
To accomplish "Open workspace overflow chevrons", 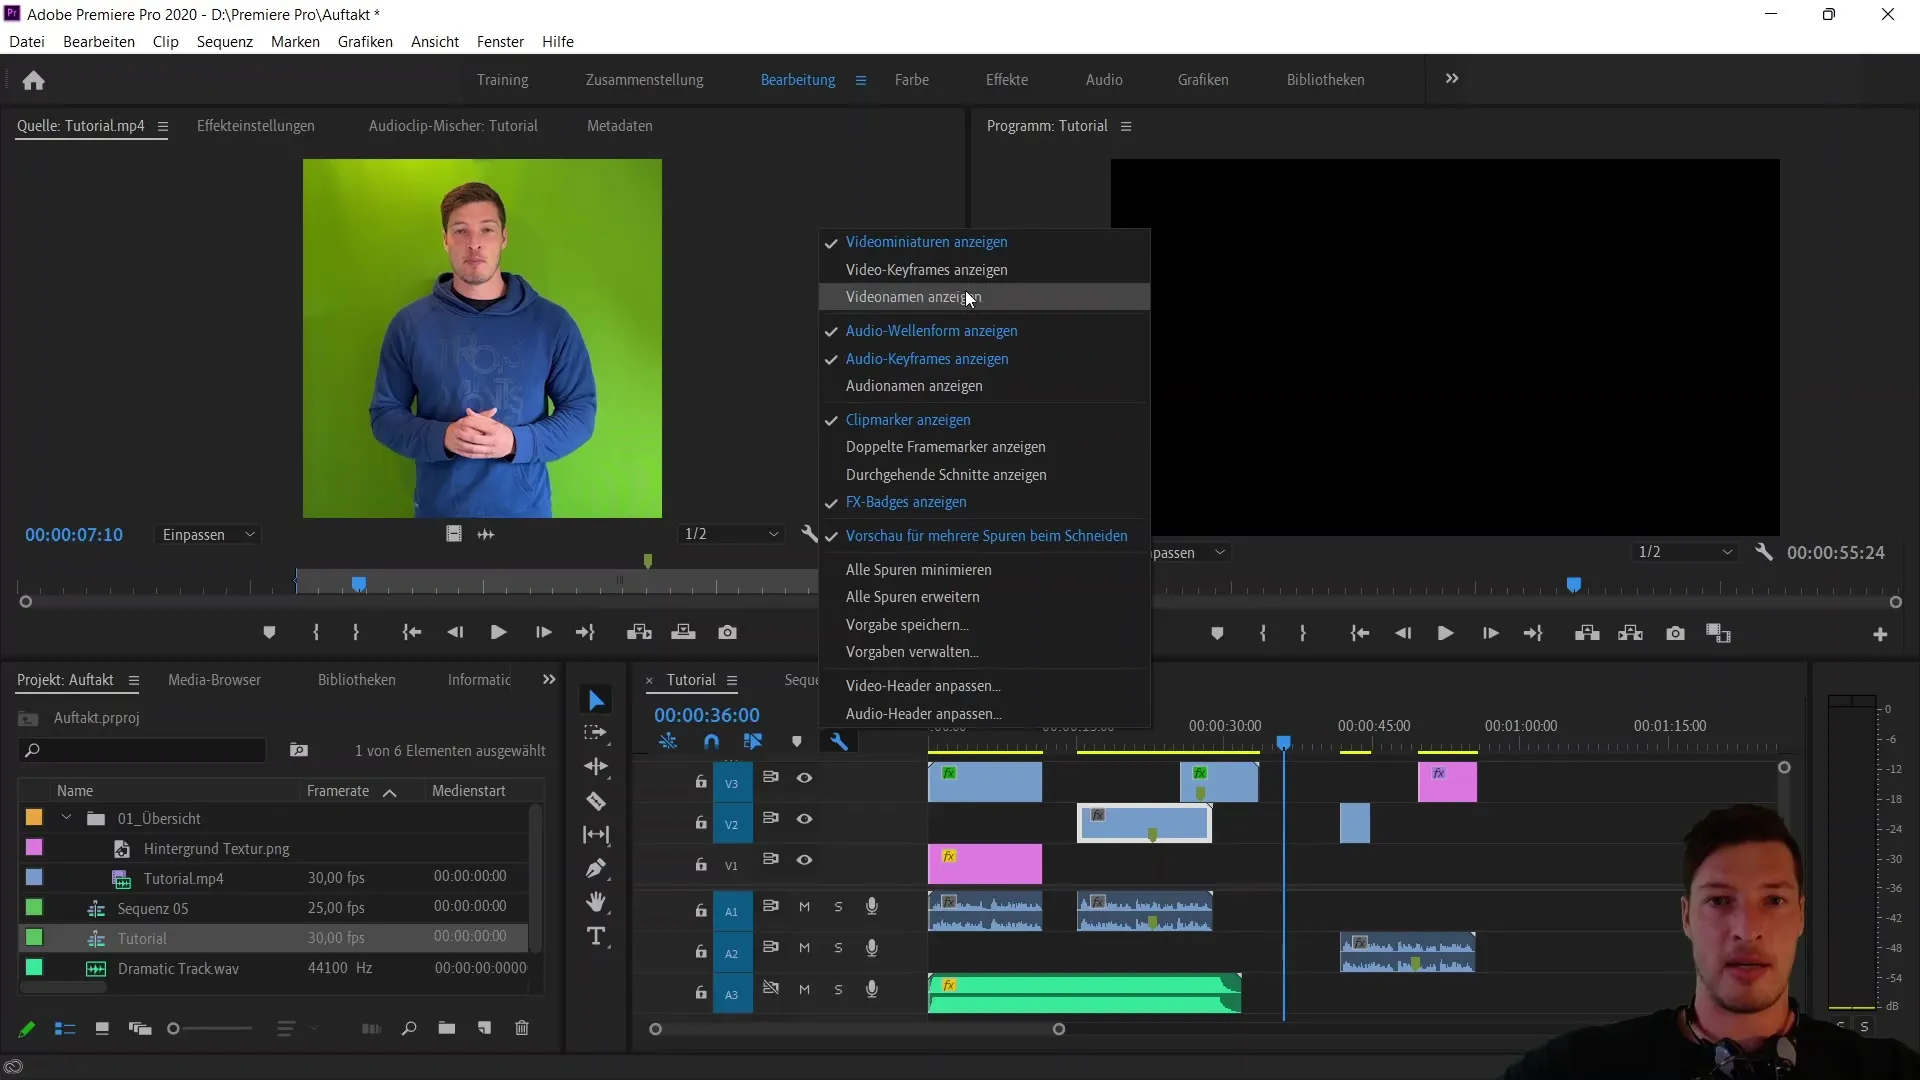I will click(x=1452, y=79).
